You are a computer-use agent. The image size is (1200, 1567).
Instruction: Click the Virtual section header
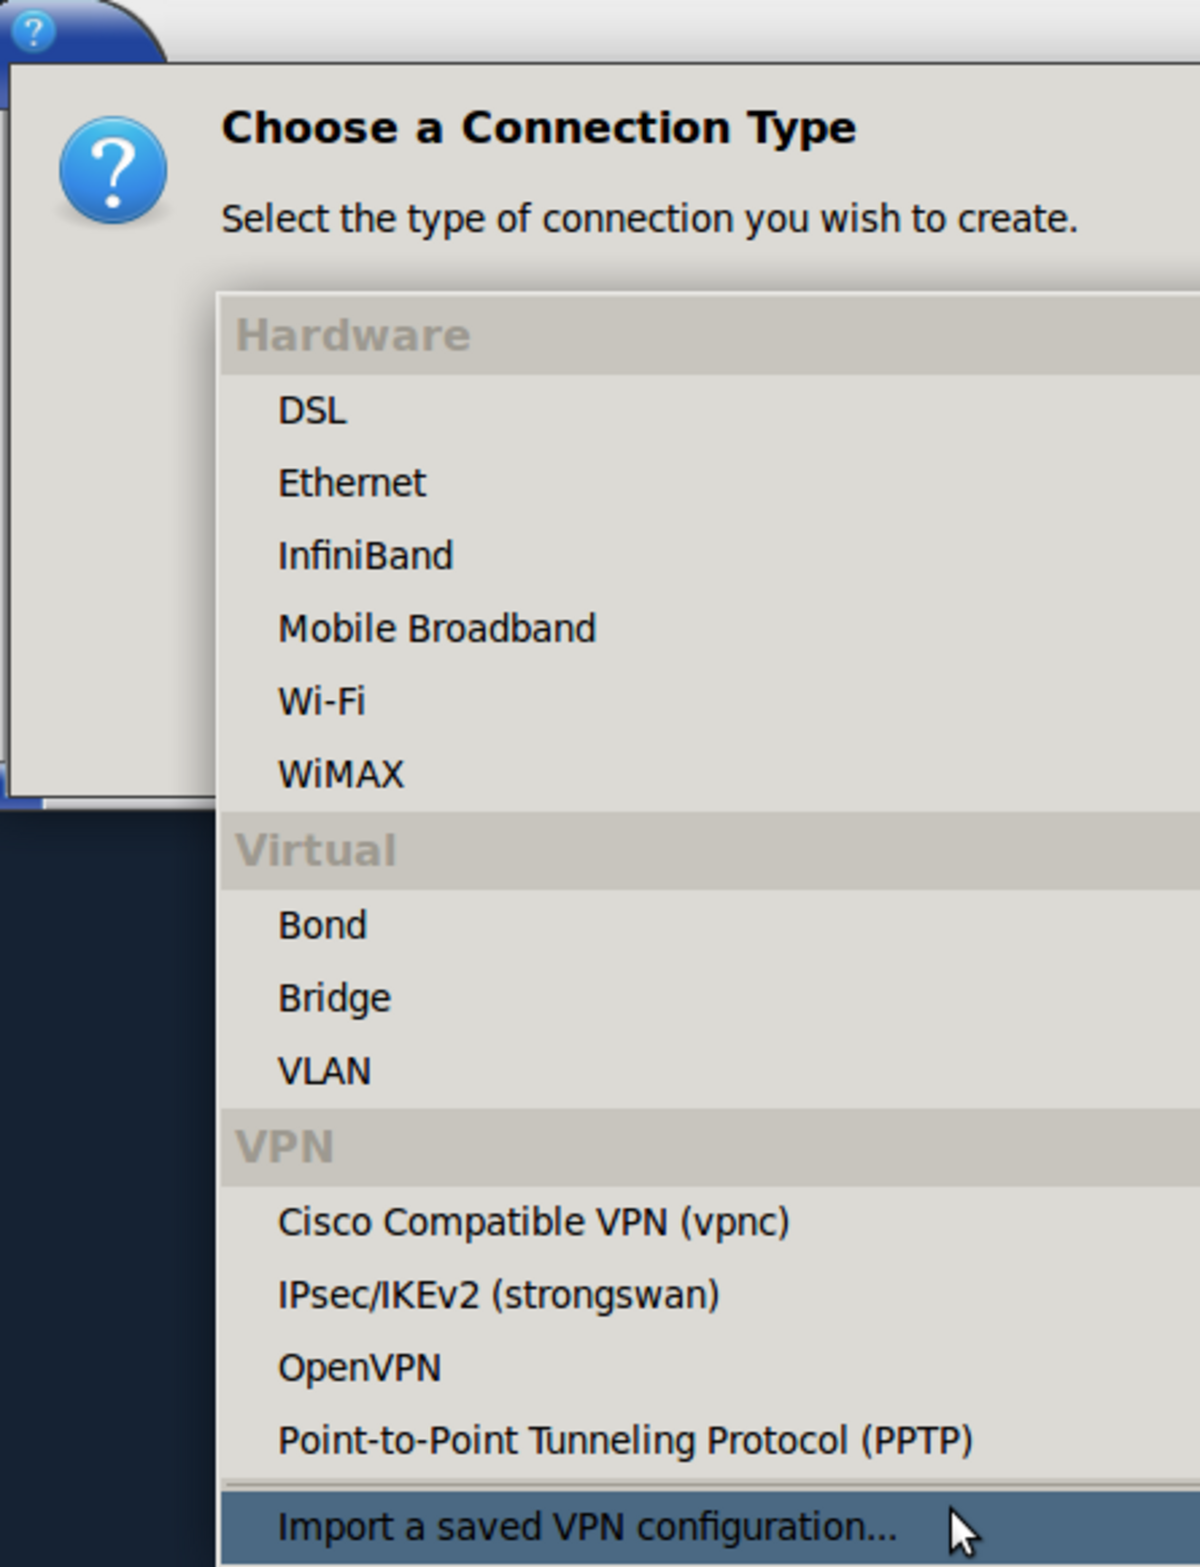[x=317, y=851]
